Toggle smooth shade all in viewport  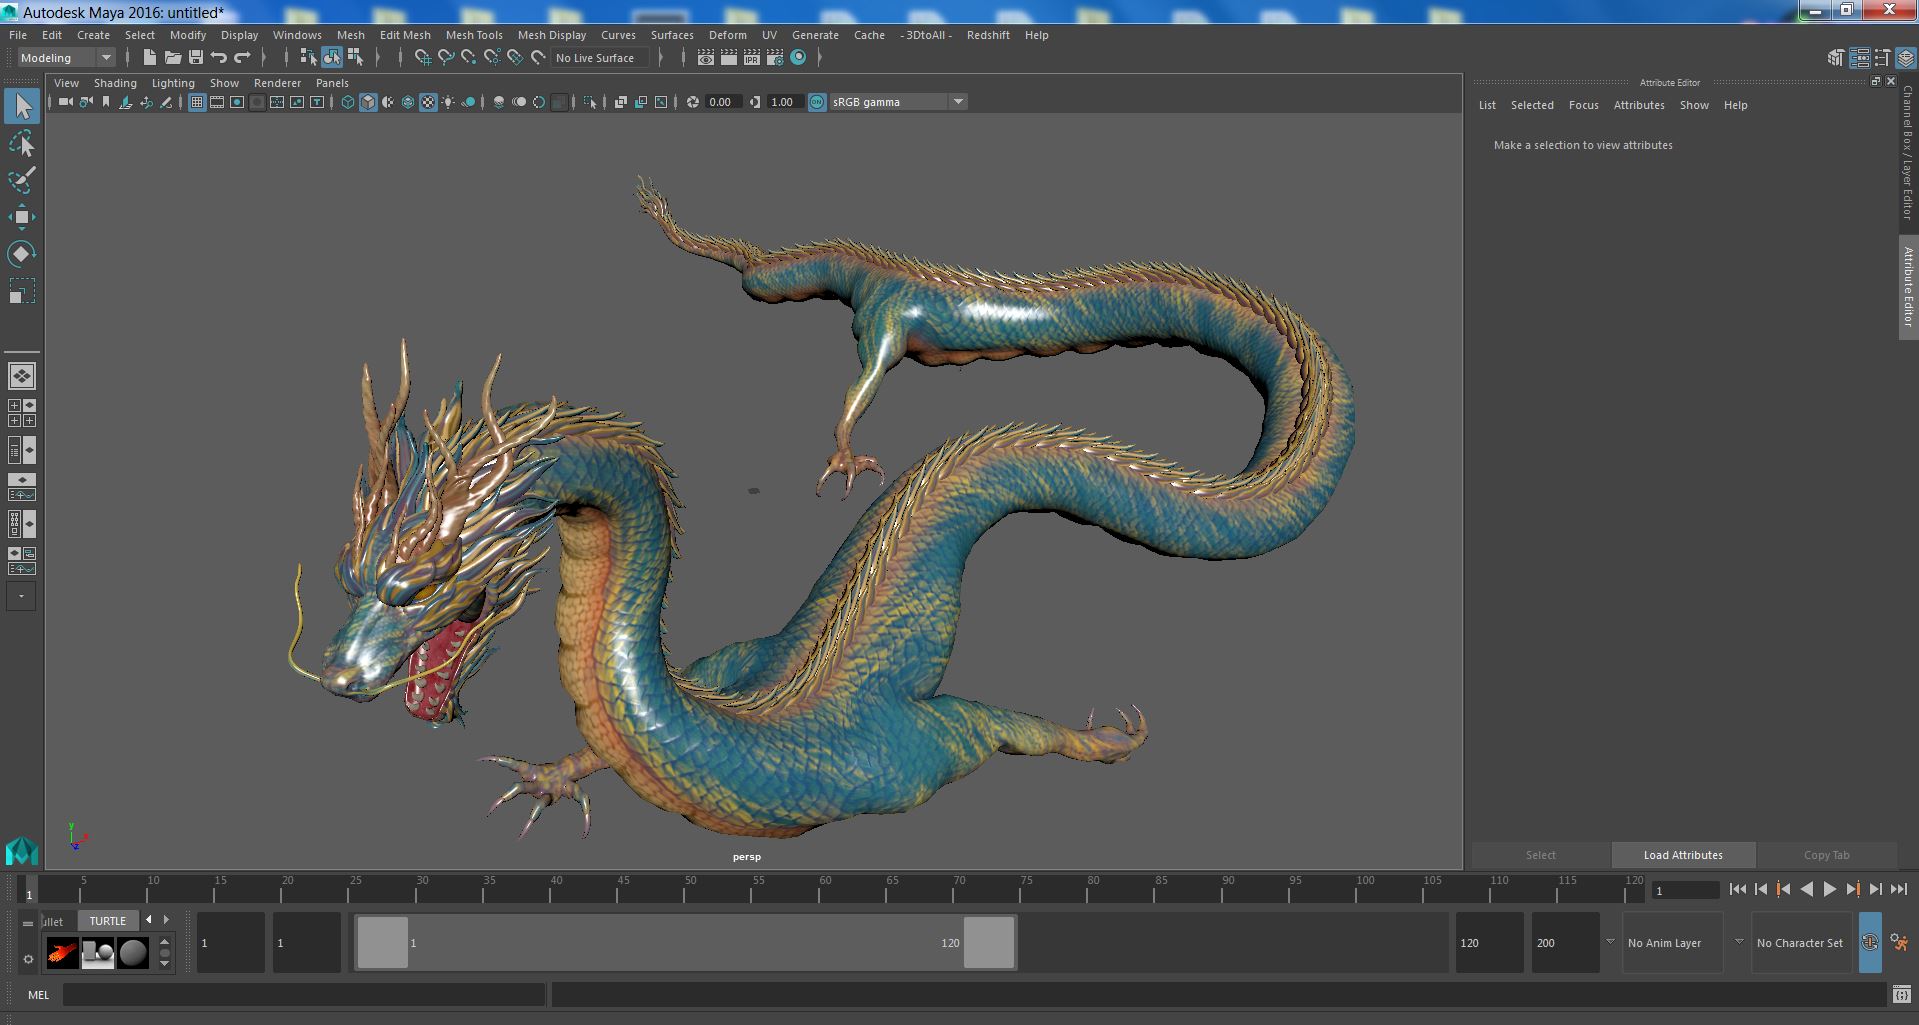pyautogui.click(x=368, y=102)
